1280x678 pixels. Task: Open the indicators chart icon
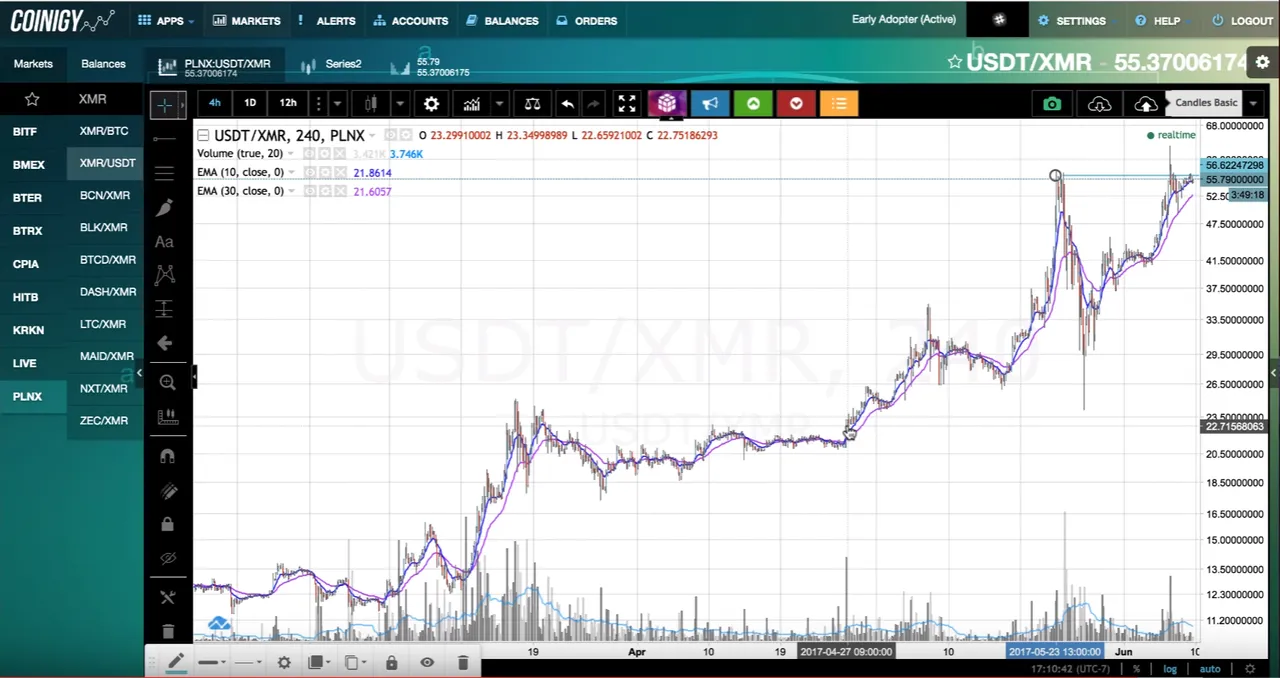[x=470, y=103]
